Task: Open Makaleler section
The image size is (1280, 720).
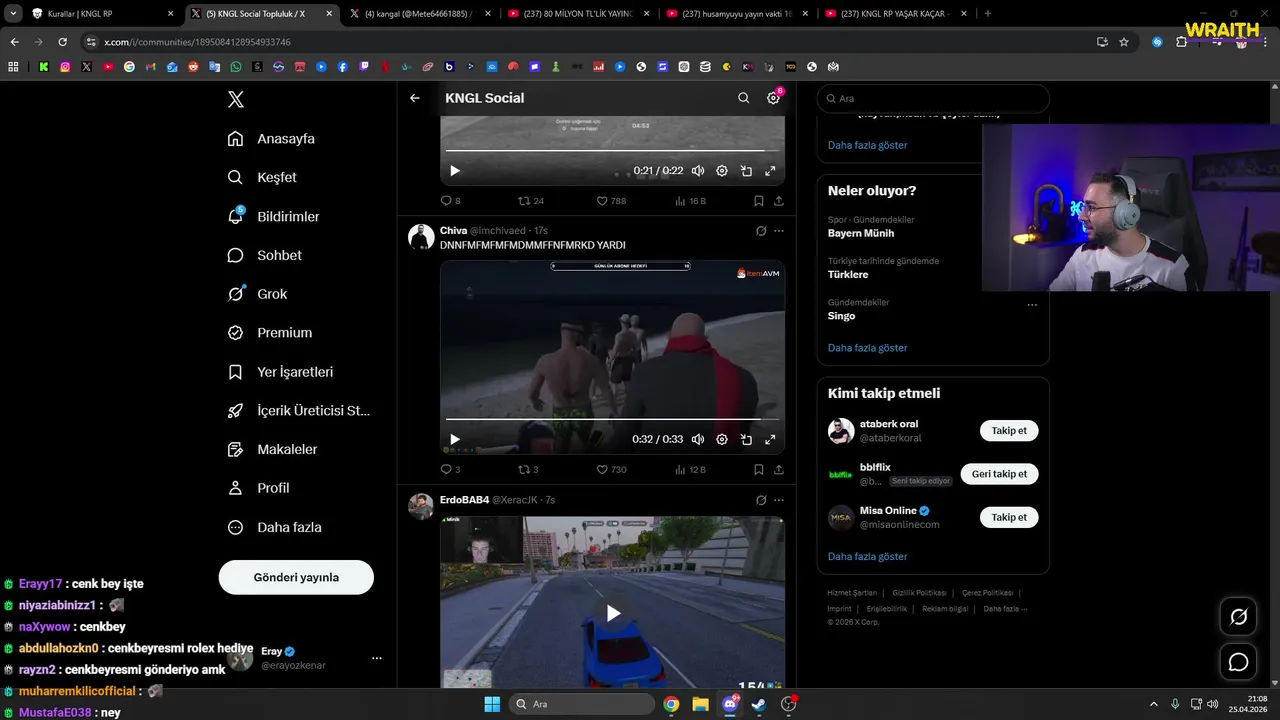Action: (x=272, y=450)
